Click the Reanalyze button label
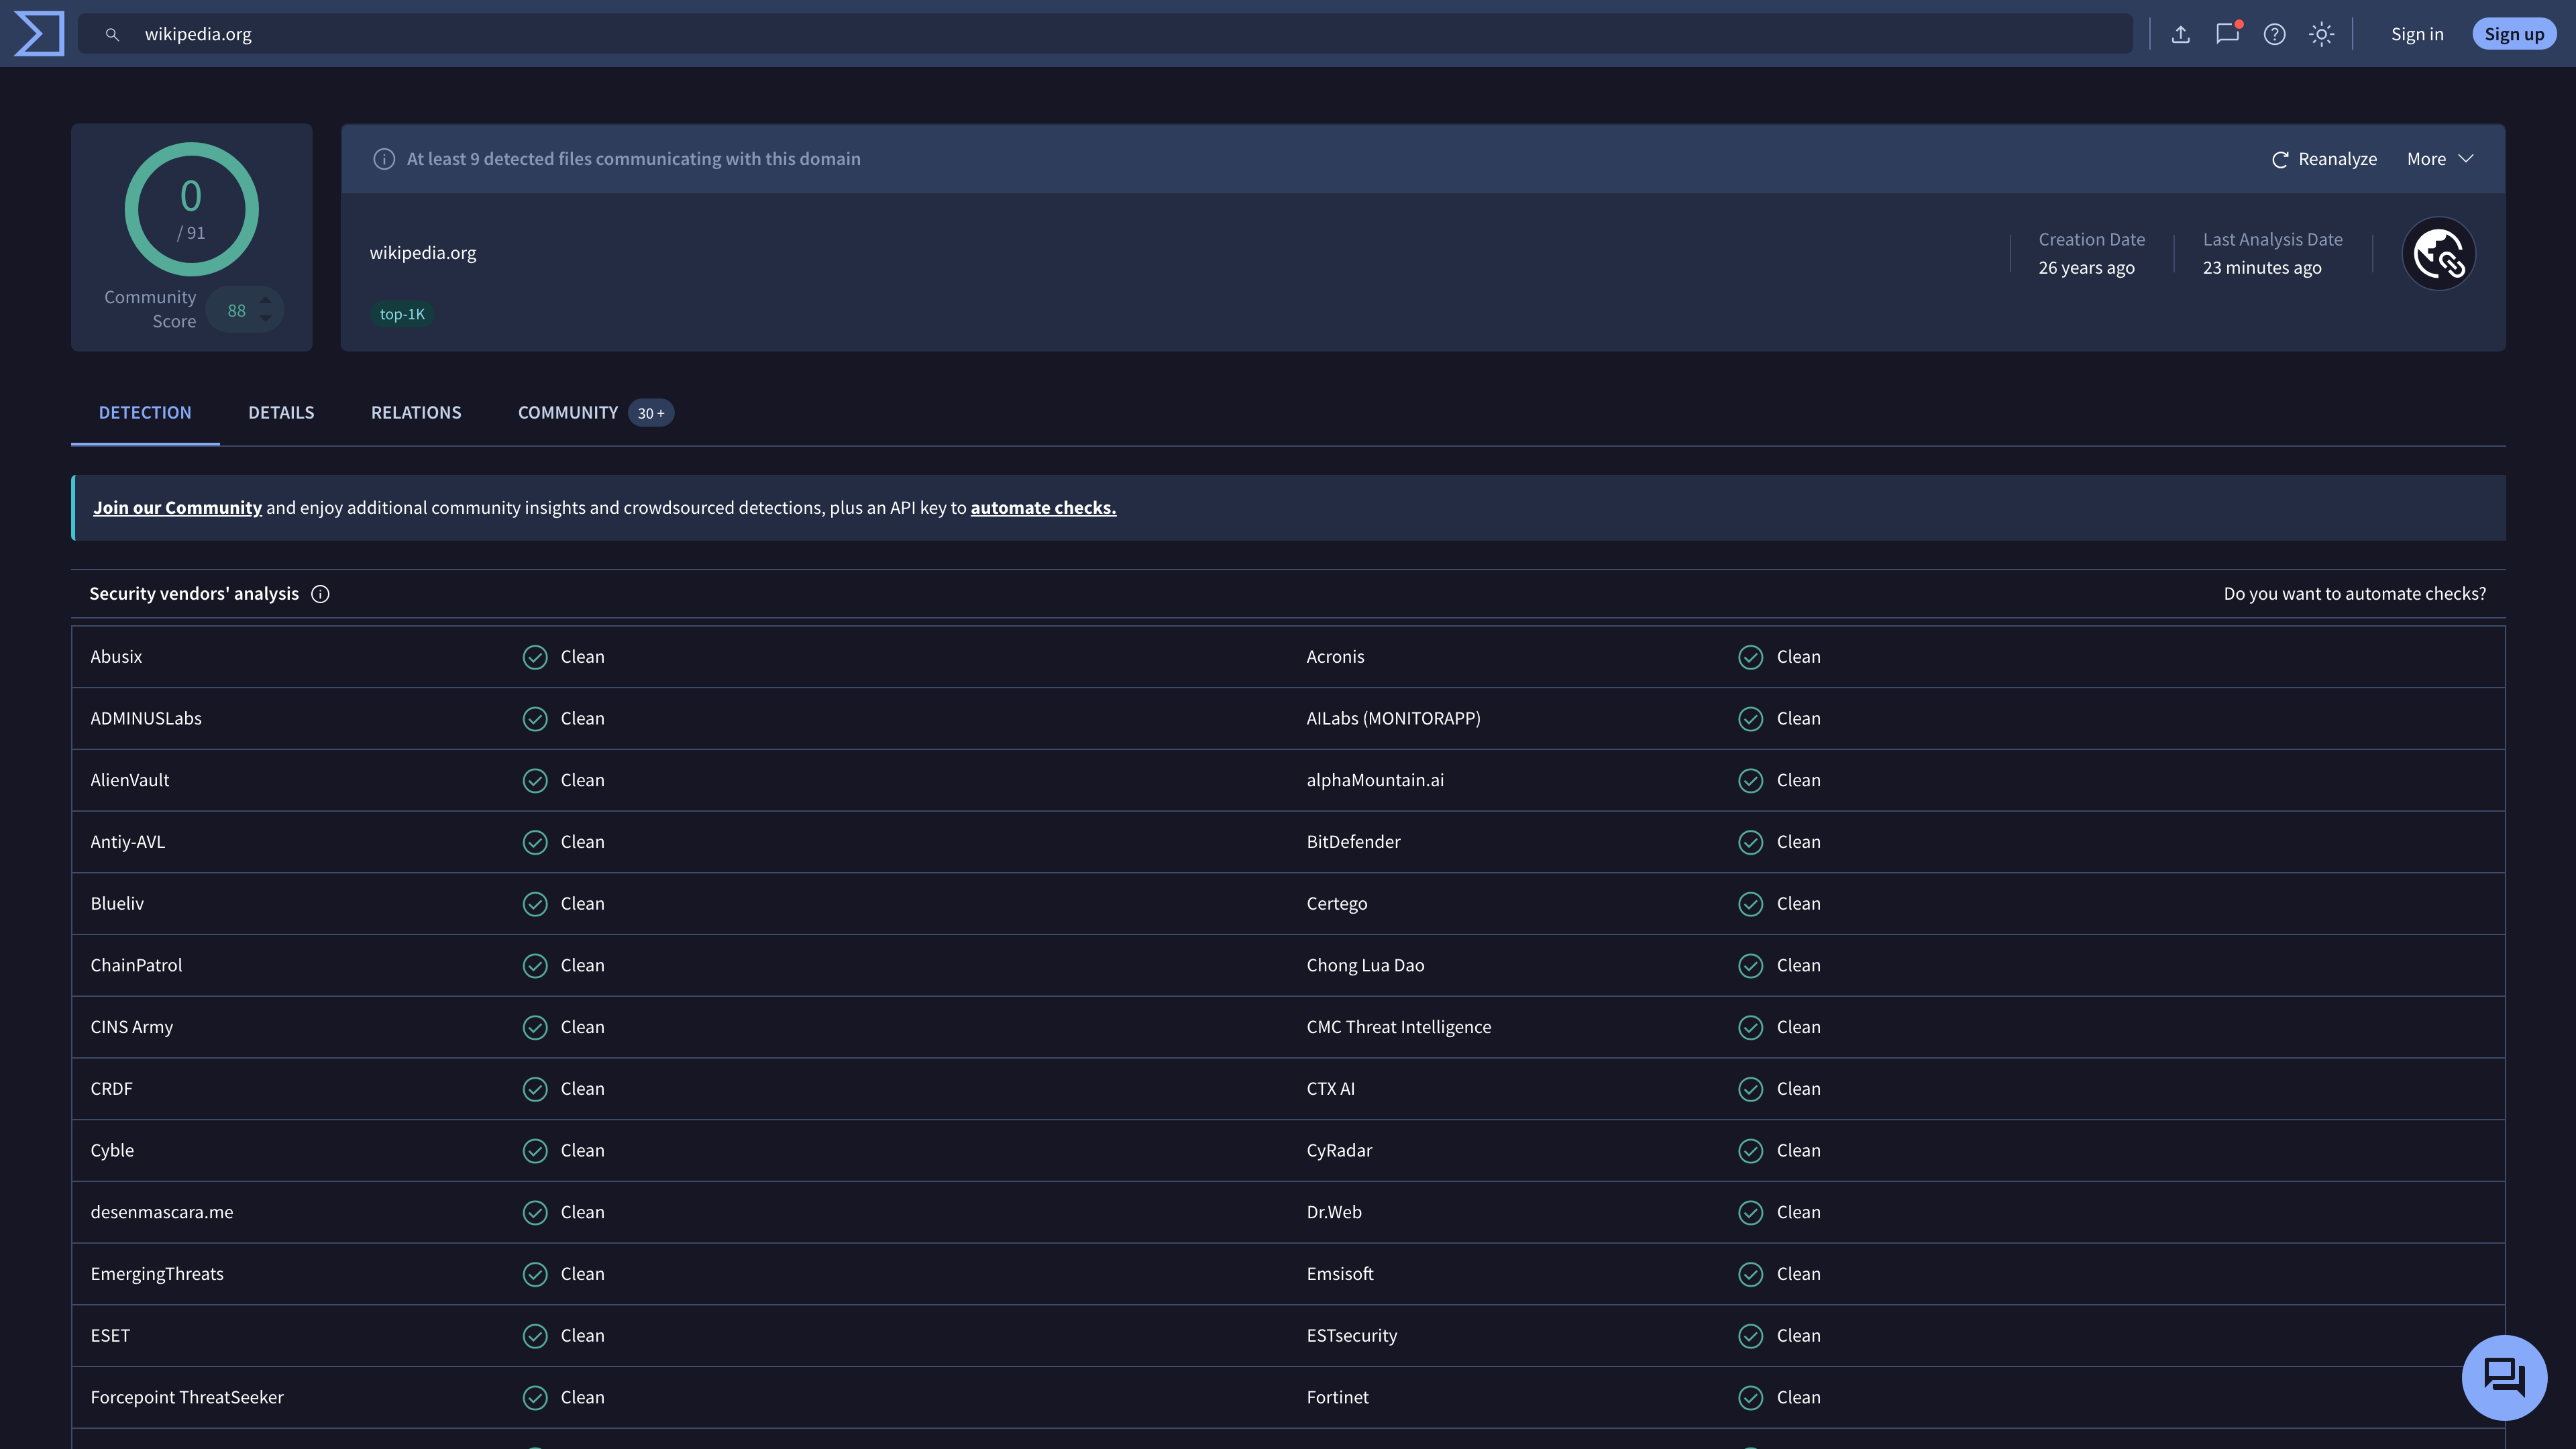Image resolution: width=2576 pixels, height=1449 pixels. coord(2337,159)
